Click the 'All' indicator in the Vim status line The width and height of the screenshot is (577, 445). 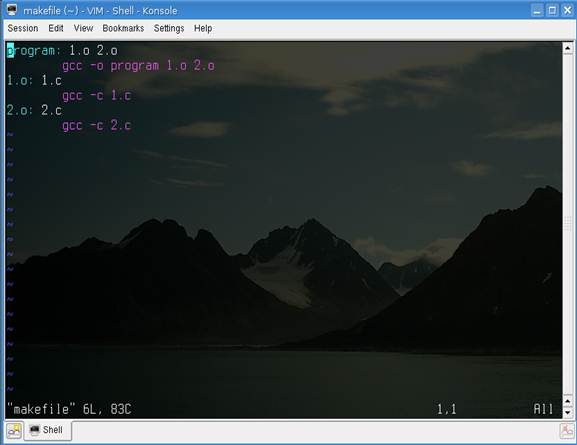point(543,409)
